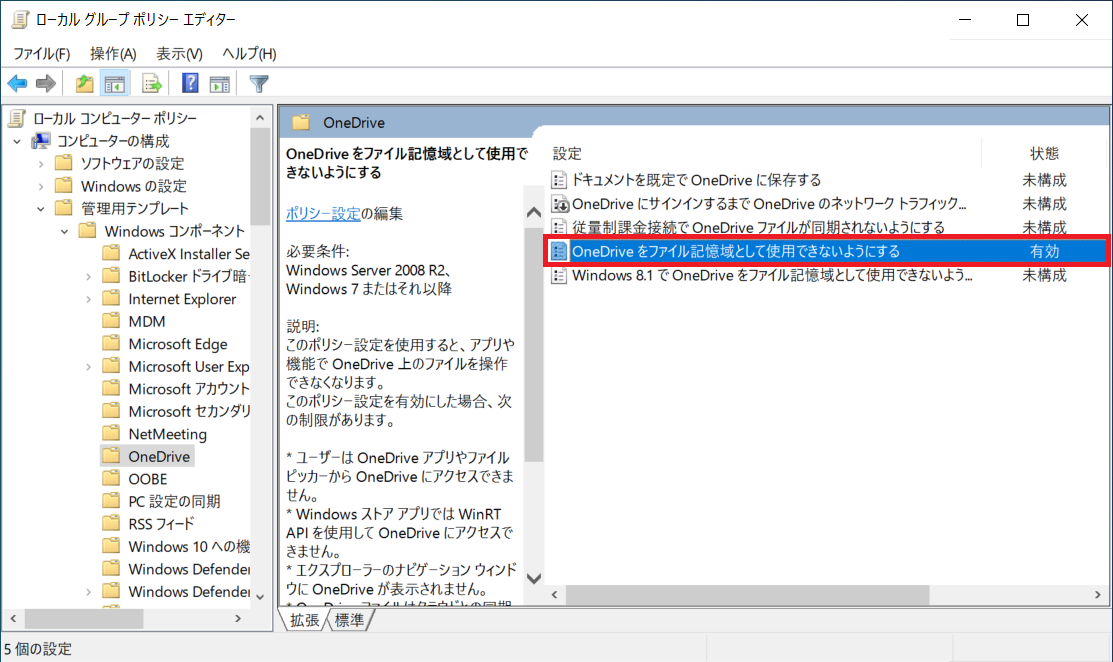1113x662 pixels.
Task: Click the tree panel's scroll right arrow
Action: [x=238, y=619]
